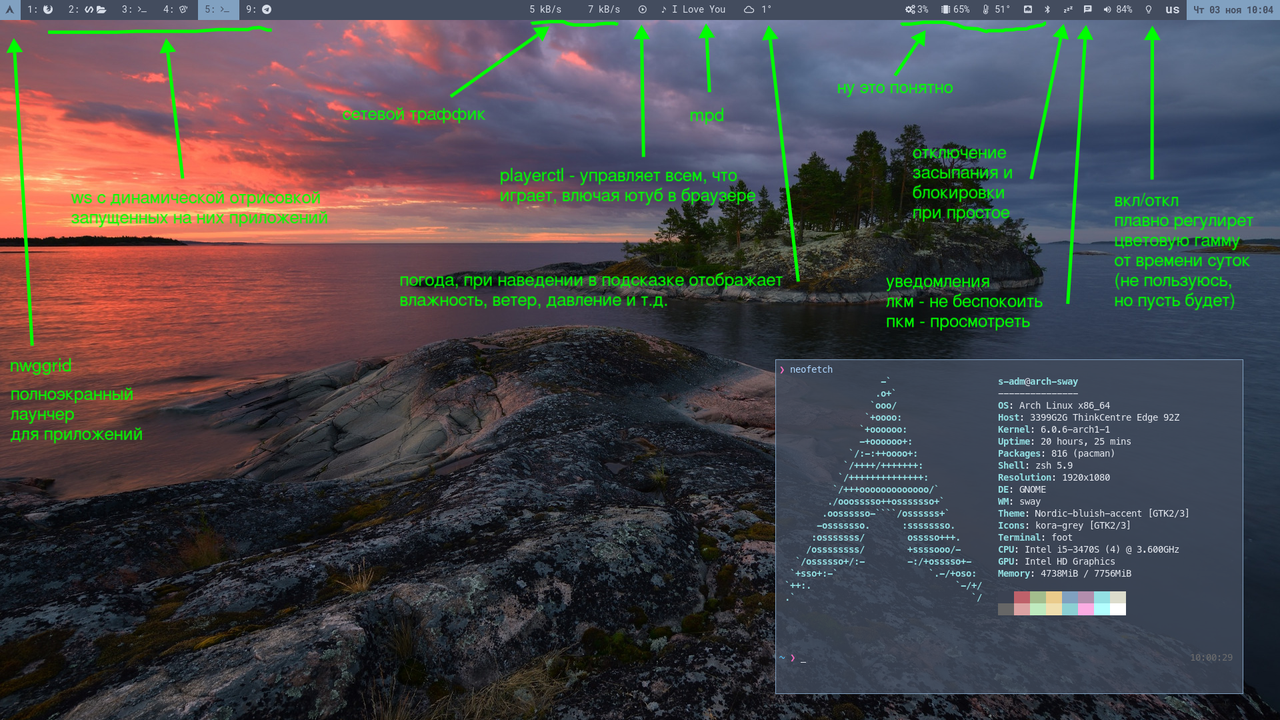This screenshot has width=1280, height=720.
Task: Click the Packages: 816 (pacman) line
Action: click(1056, 454)
